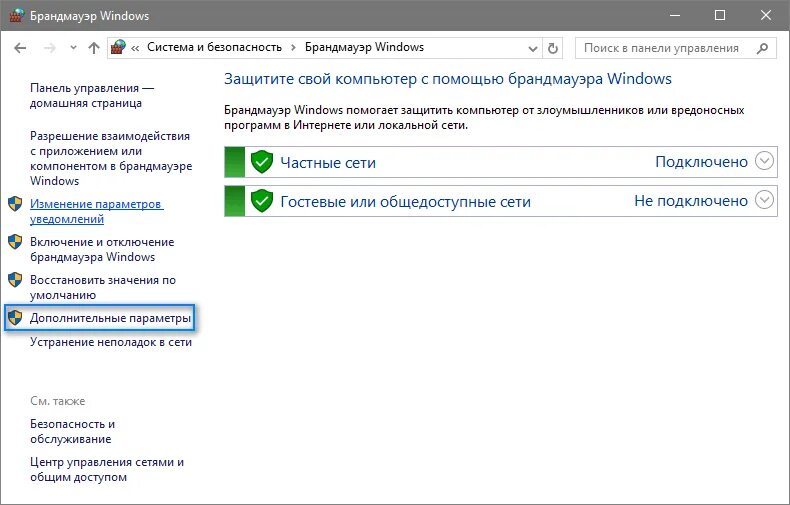The image size is (790, 505).
Task: Open 'Разрешение взаимодействия с приложением' link
Action: pyautogui.click(x=111, y=158)
